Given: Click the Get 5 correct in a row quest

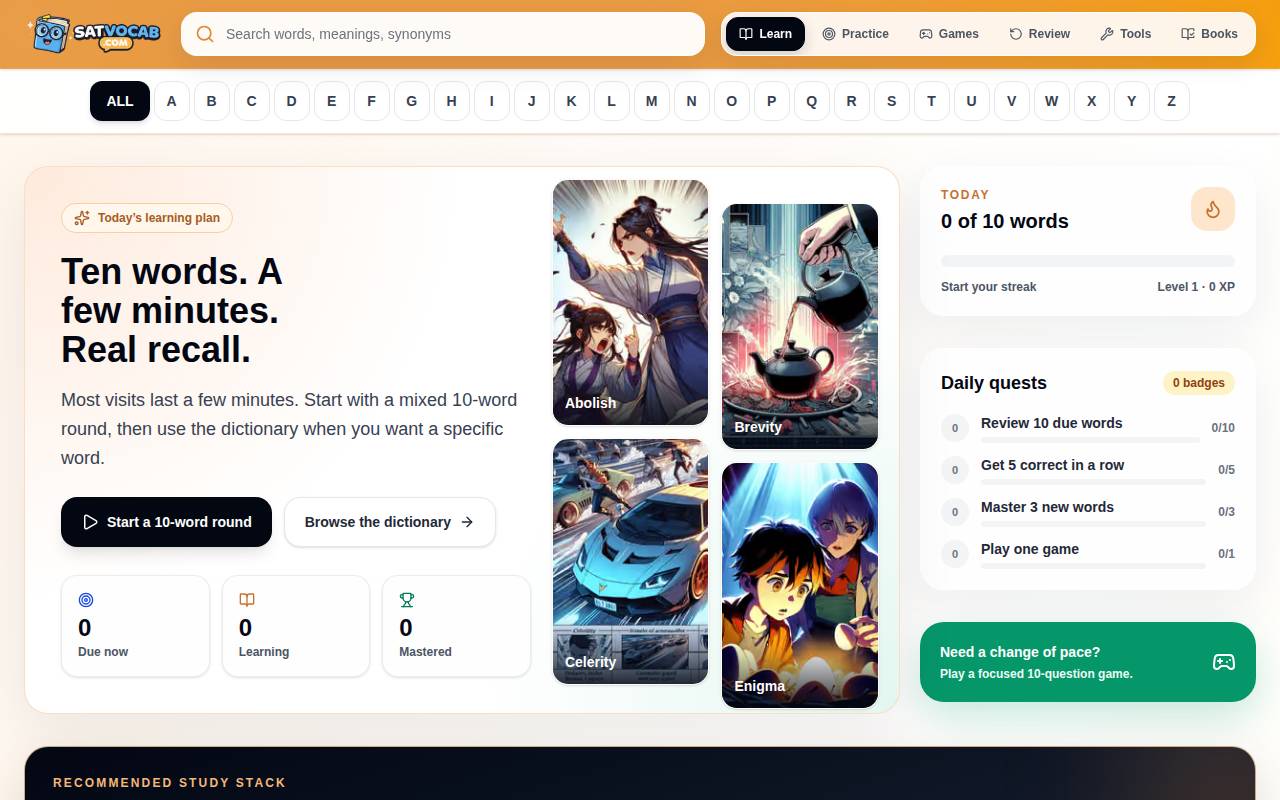Looking at the screenshot, I should (1088, 470).
